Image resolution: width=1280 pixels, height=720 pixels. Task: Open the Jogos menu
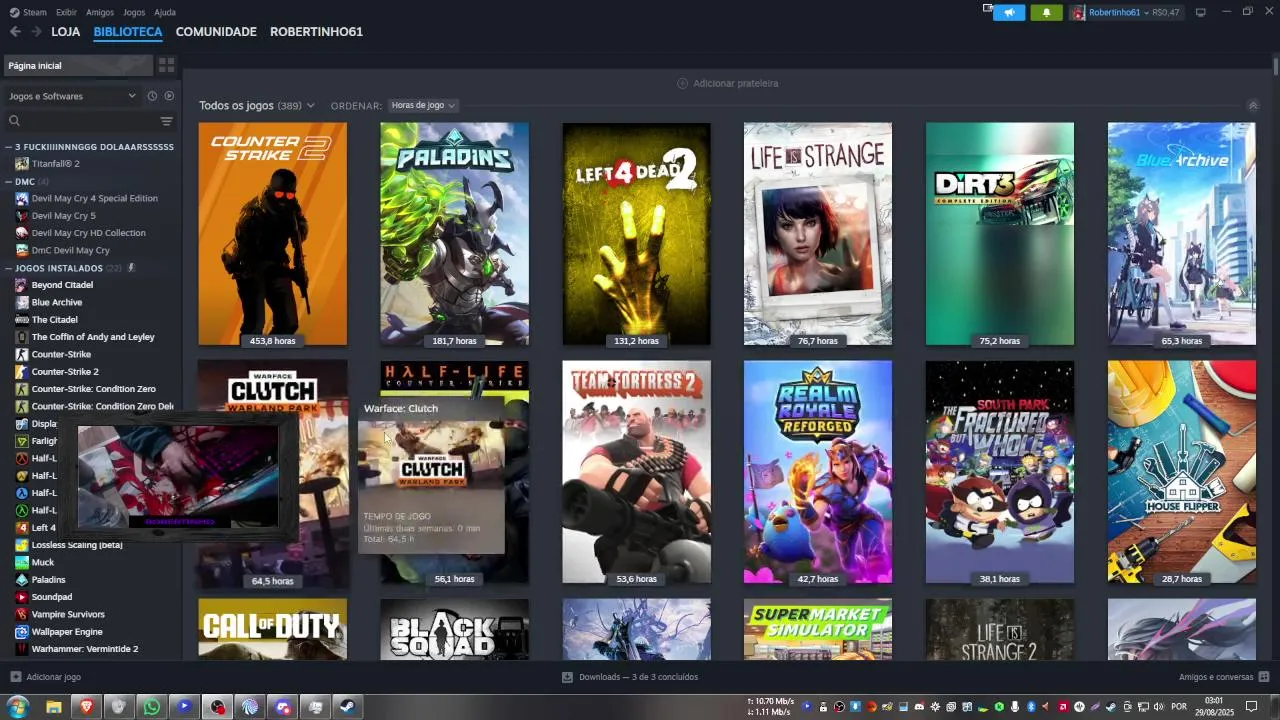click(x=134, y=12)
